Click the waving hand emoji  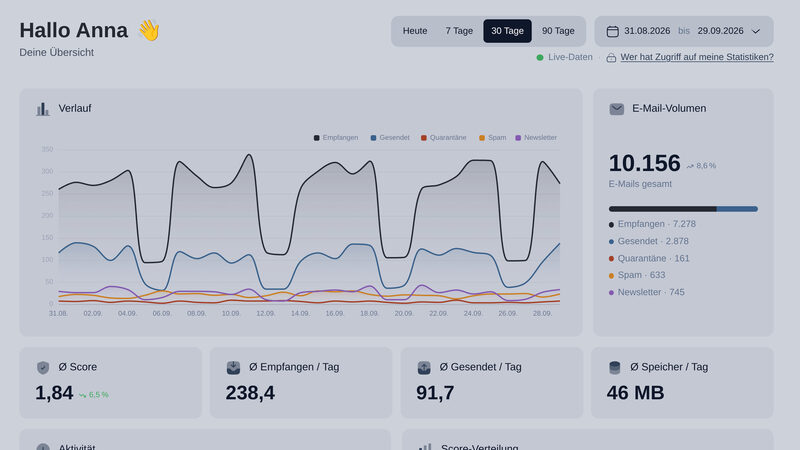point(149,31)
